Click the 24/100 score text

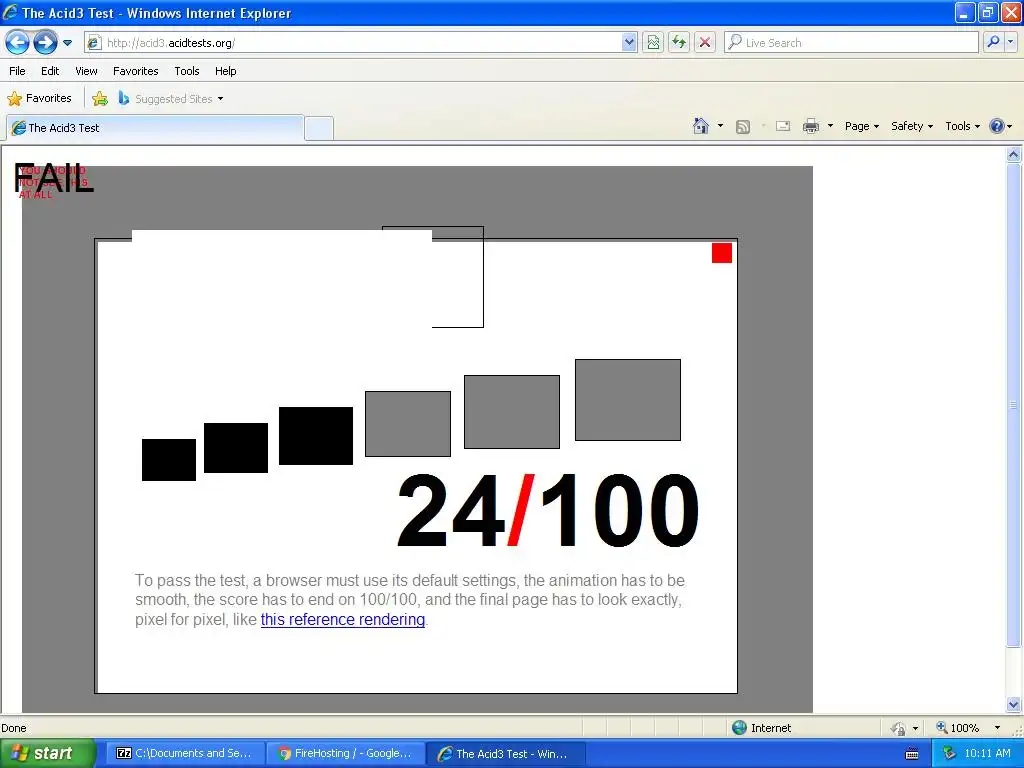click(547, 511)
